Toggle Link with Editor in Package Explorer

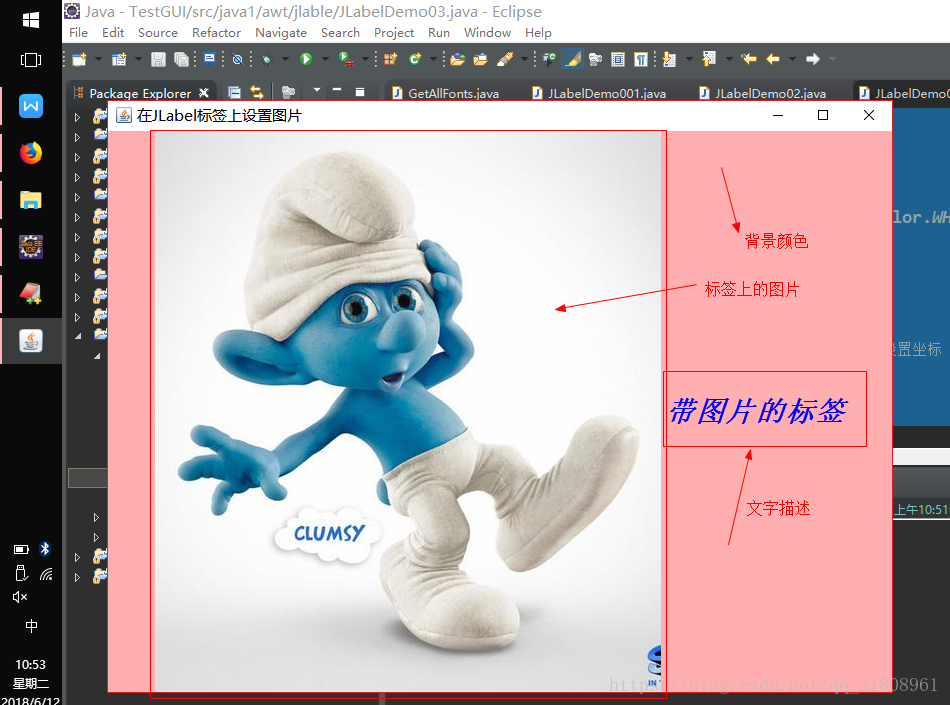point(257,92)
